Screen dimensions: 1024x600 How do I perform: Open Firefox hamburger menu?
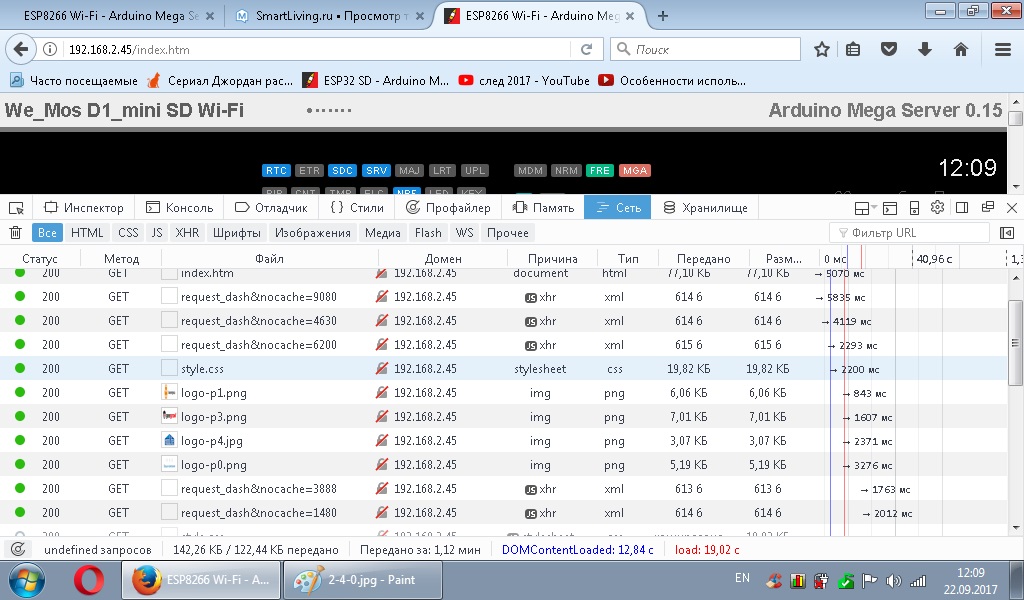click(1002, 49)
